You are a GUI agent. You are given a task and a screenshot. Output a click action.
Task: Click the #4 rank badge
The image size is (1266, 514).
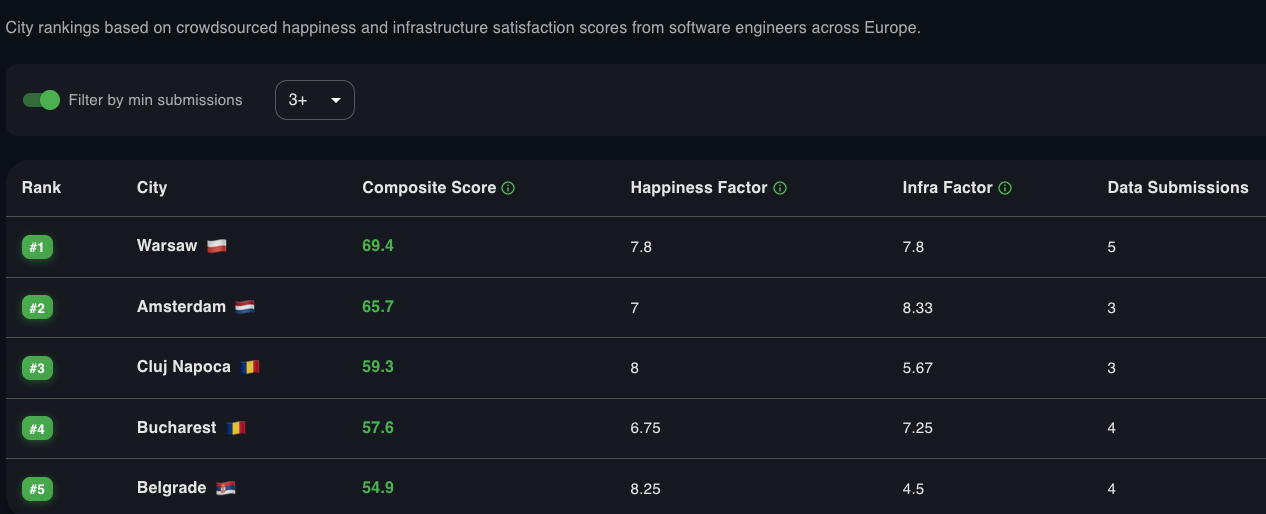pyautogui.click(x=37, y=429)
